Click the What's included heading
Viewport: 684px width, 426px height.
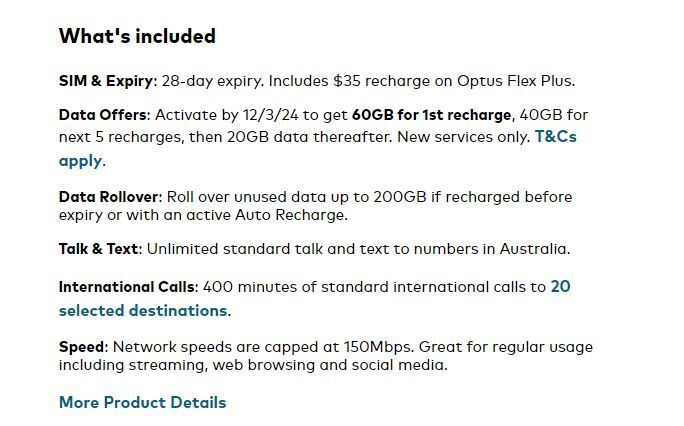pyautogui.click(x=137, y=36)
